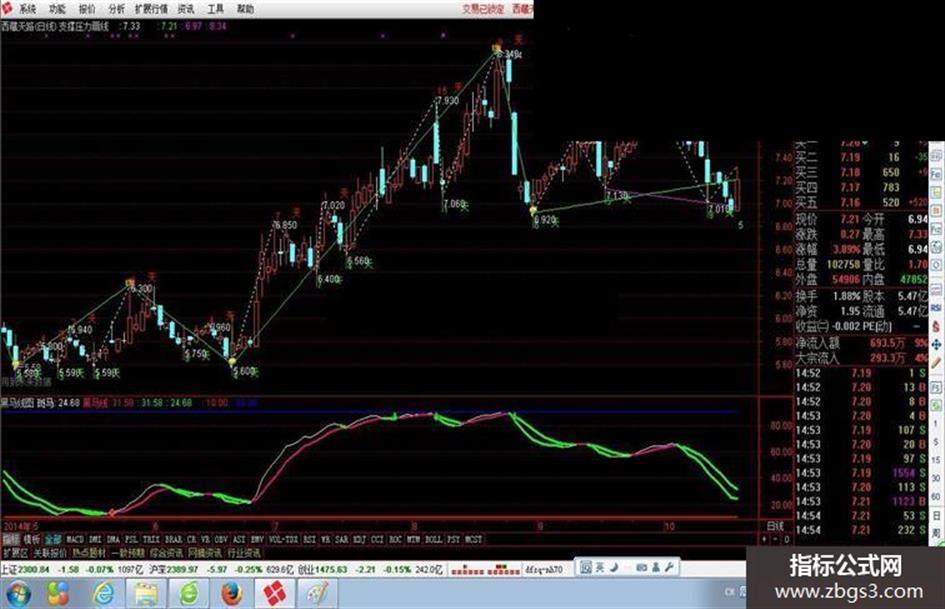Image resolution: width=945 pixels, height=609 pixels.
Task: Select the pencil drawing tool icon
Action: 937,364
